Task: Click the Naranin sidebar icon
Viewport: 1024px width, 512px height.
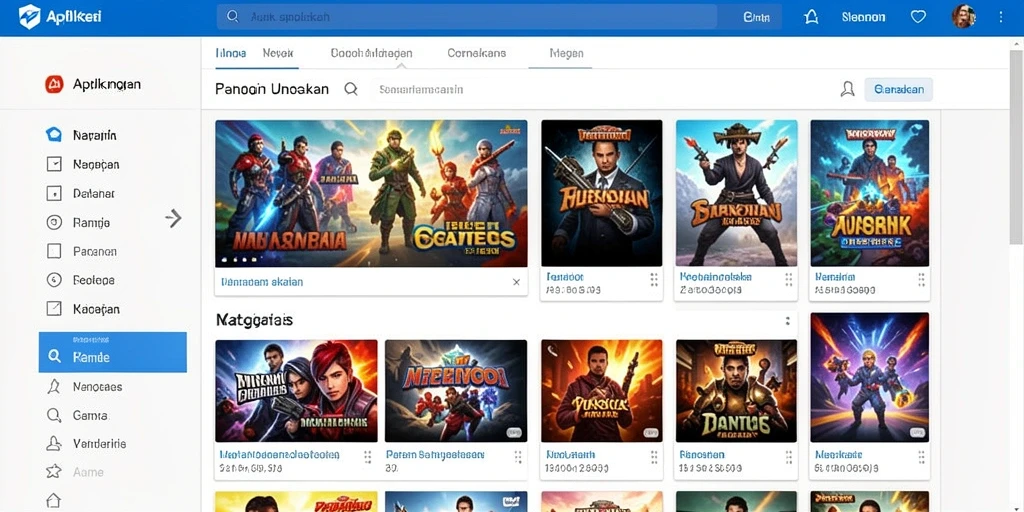Action: (54, 135)
